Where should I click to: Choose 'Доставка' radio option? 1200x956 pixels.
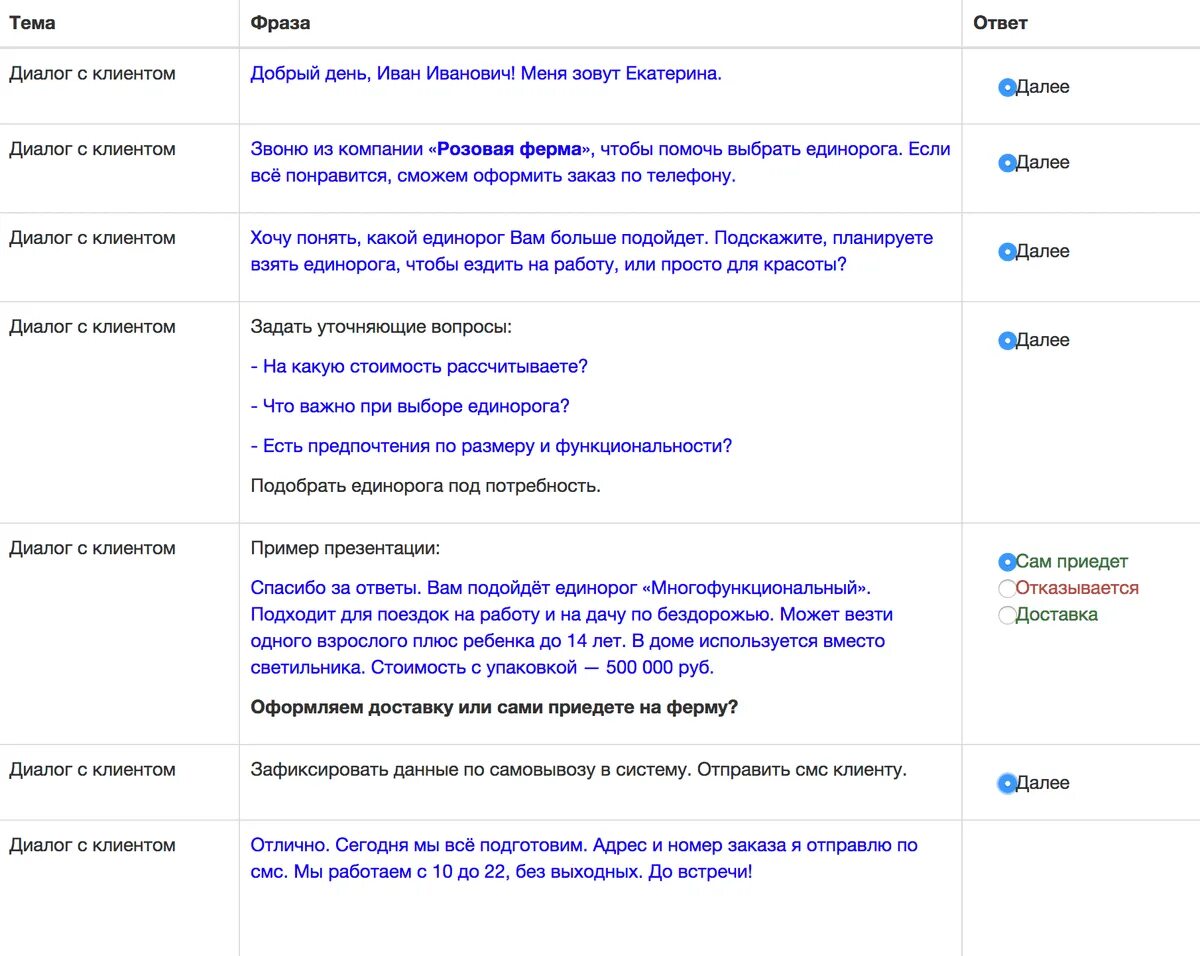pos(1007,615)
